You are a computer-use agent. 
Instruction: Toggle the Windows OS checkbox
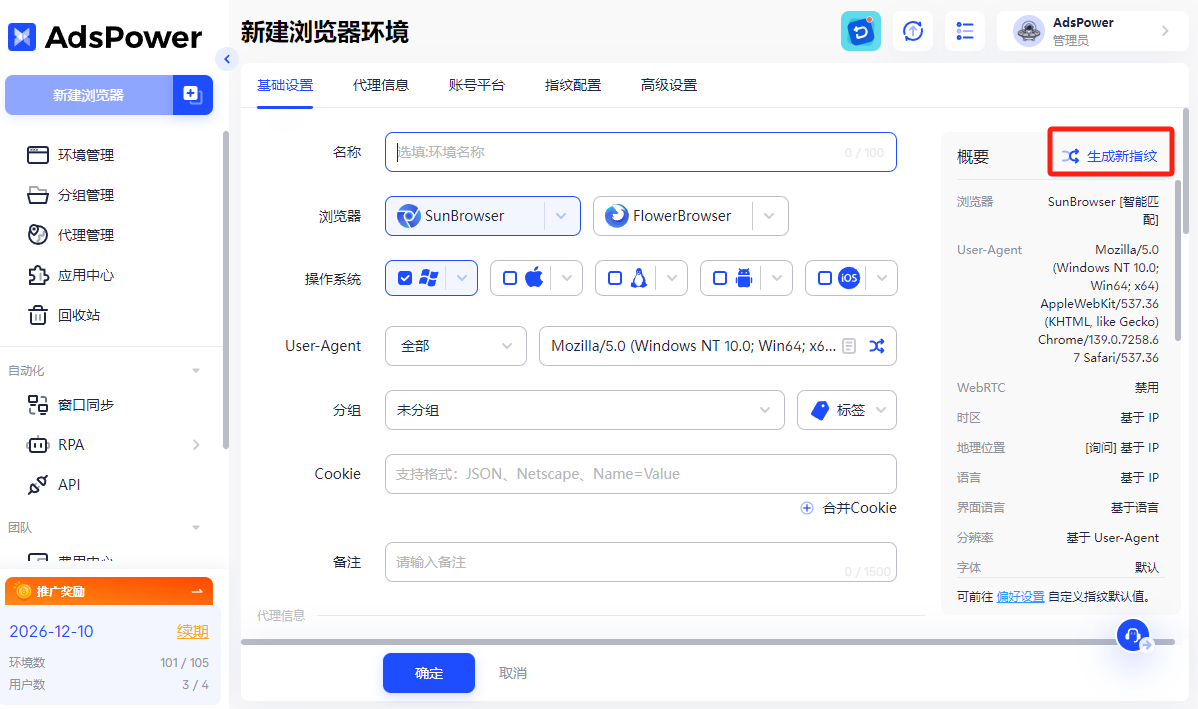tap(406, 278)
